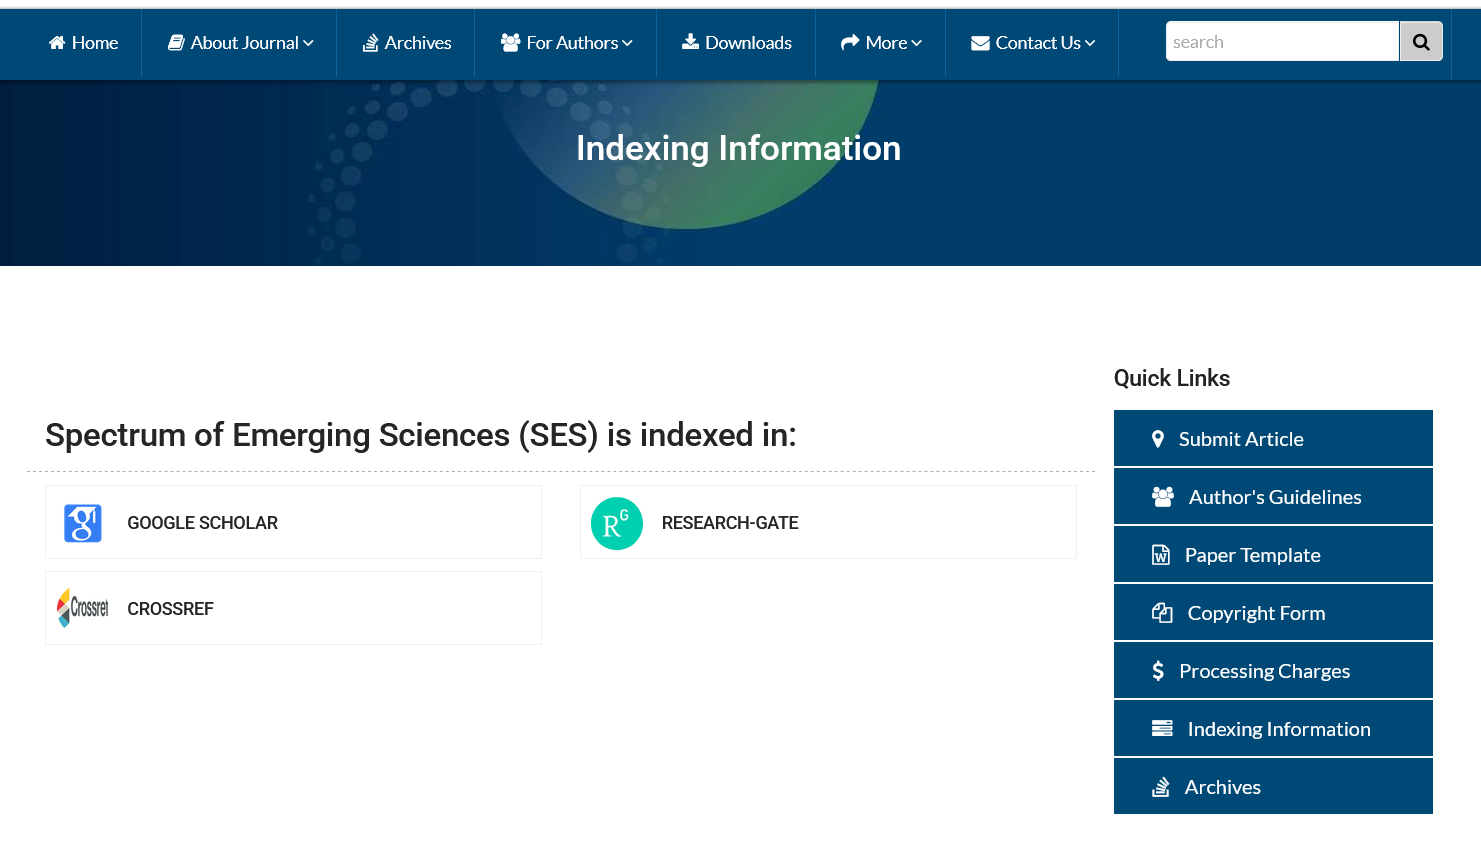
Task: Click the Archives stack icon in navbar
Action: (x=370, y=42)
